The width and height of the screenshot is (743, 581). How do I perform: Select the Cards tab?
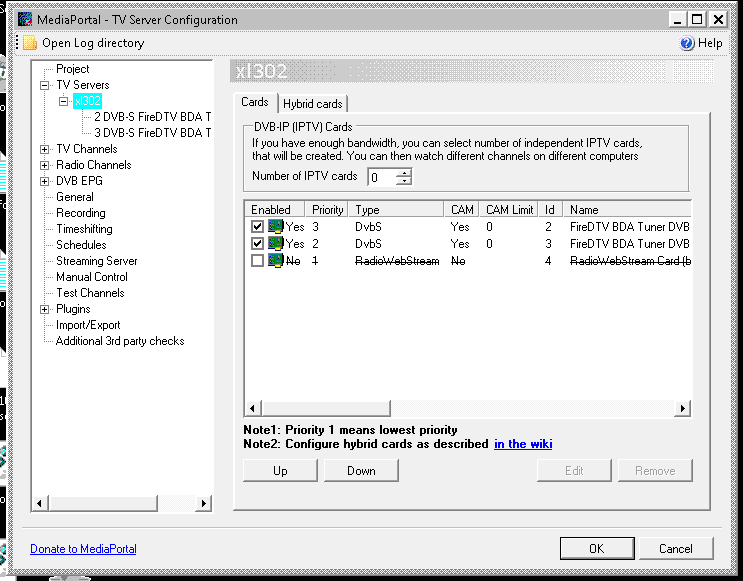255,102
